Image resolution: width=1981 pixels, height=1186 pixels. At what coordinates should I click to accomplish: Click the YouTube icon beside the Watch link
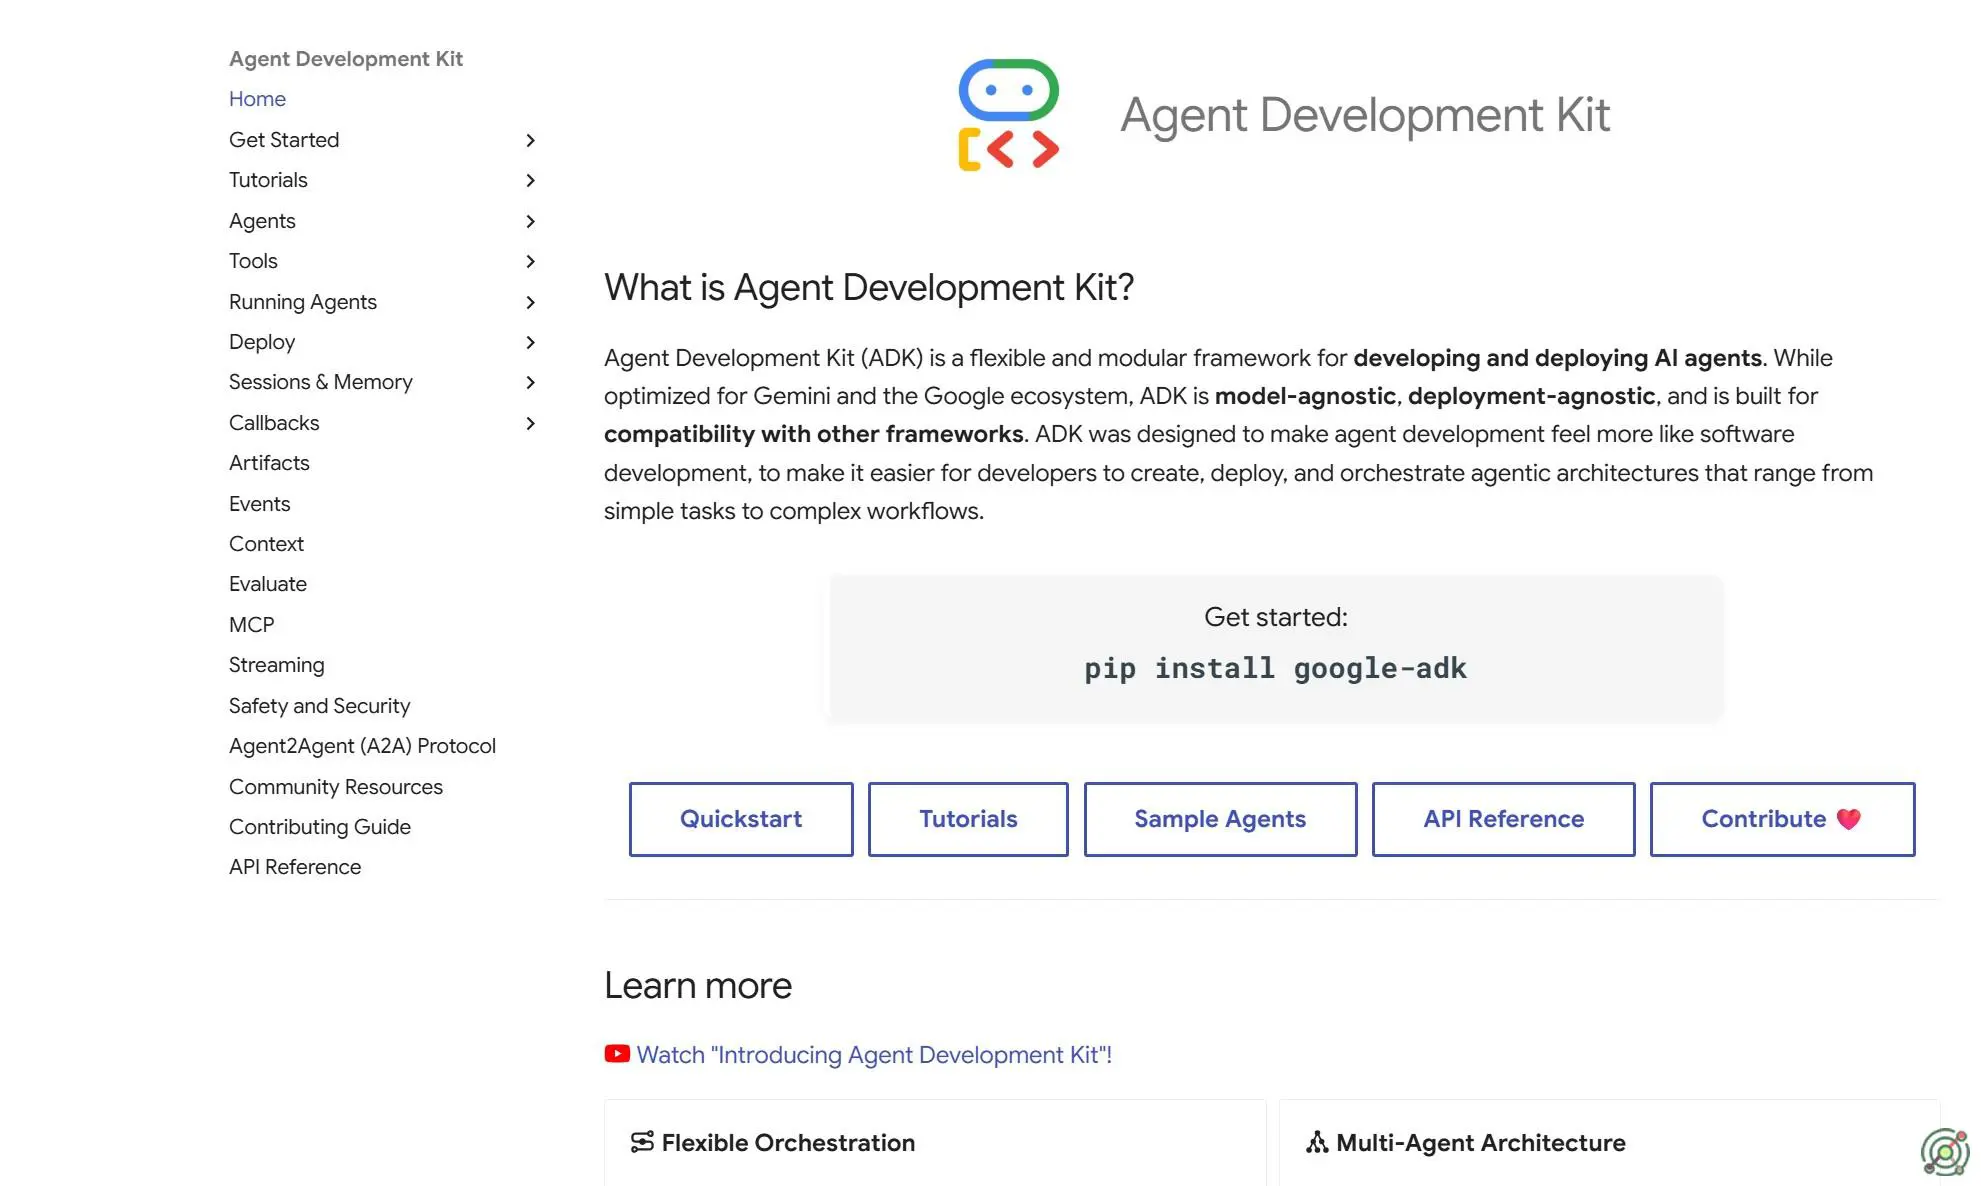pos(617,1054)
